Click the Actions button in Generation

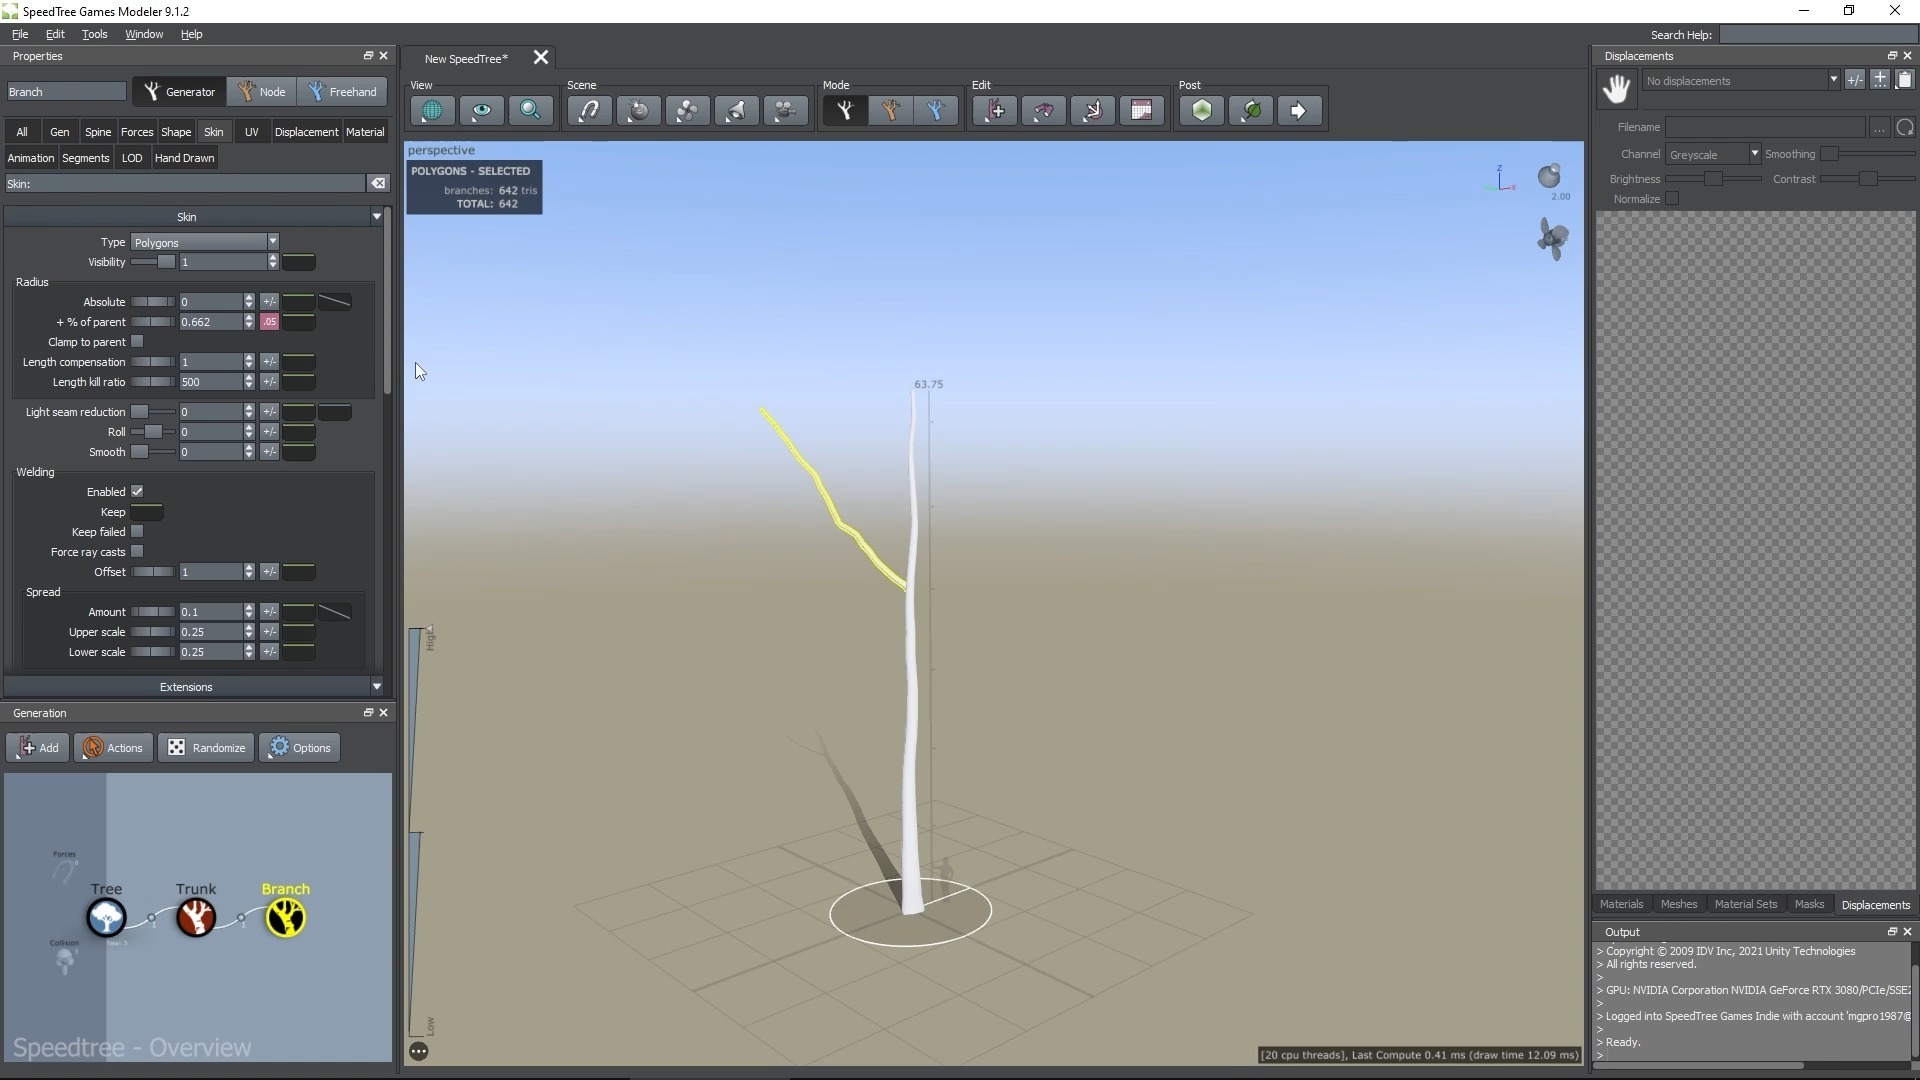(x=113, y=748)
